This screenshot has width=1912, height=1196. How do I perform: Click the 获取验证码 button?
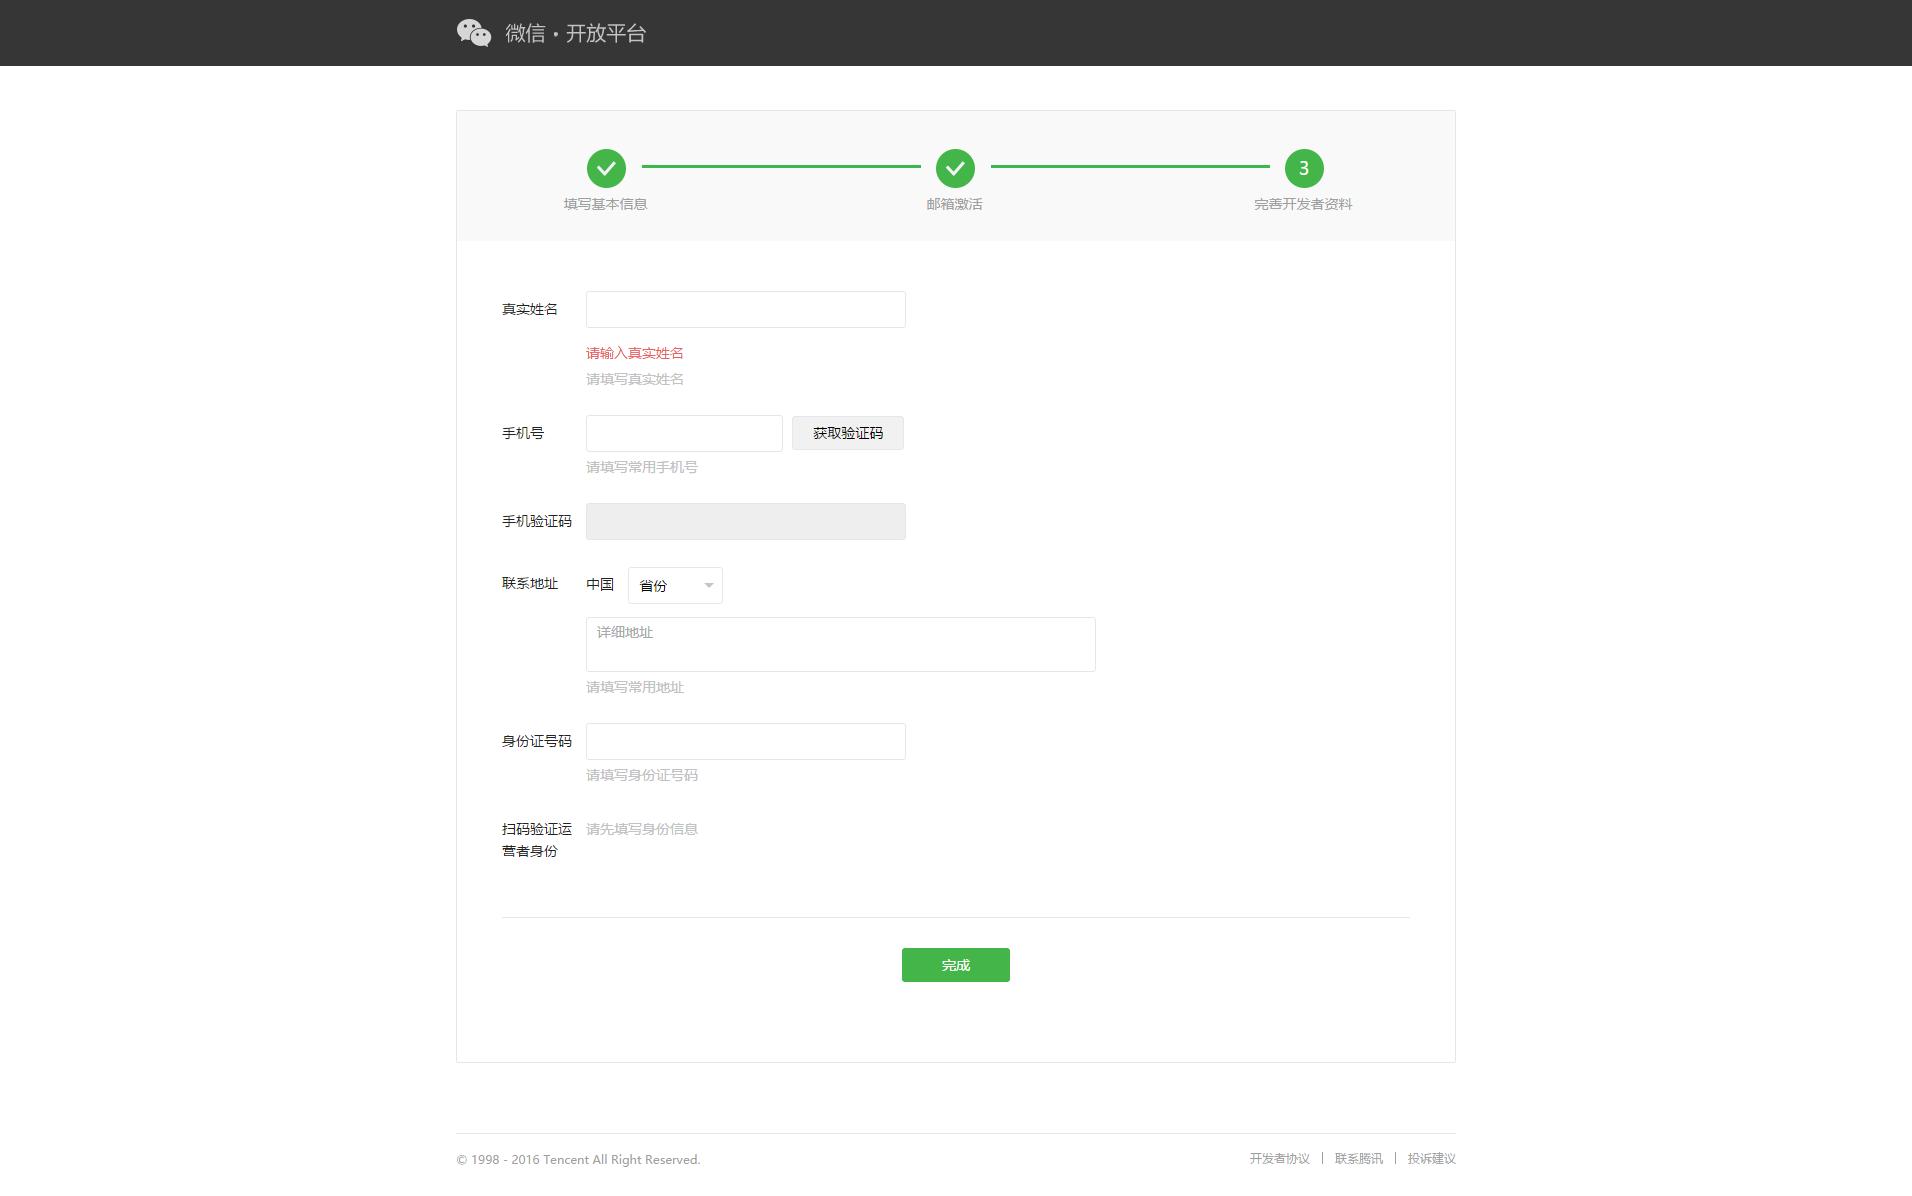coord(848,433)
